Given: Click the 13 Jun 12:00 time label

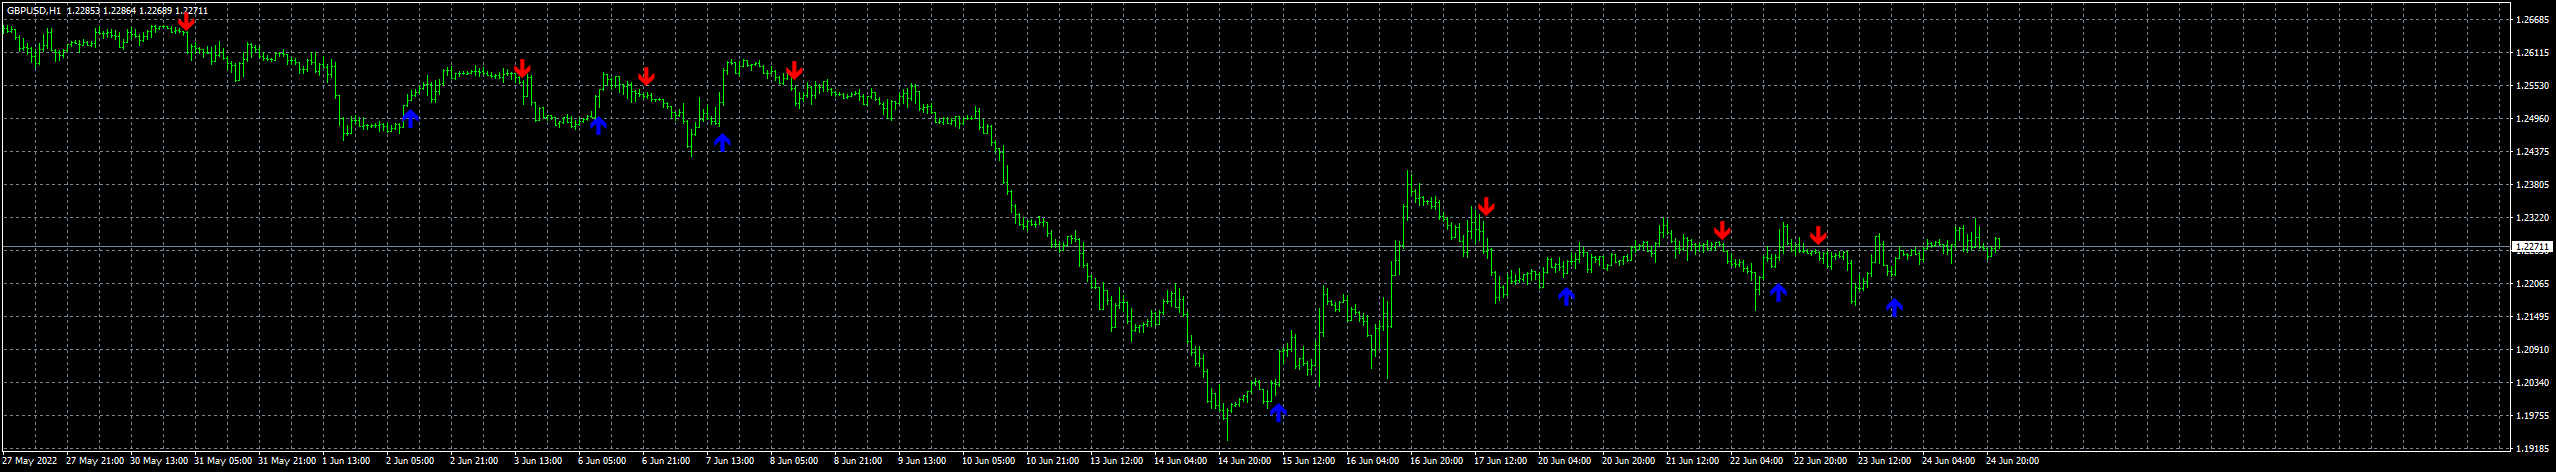Looking at the screenshot, I should 1116,461.
